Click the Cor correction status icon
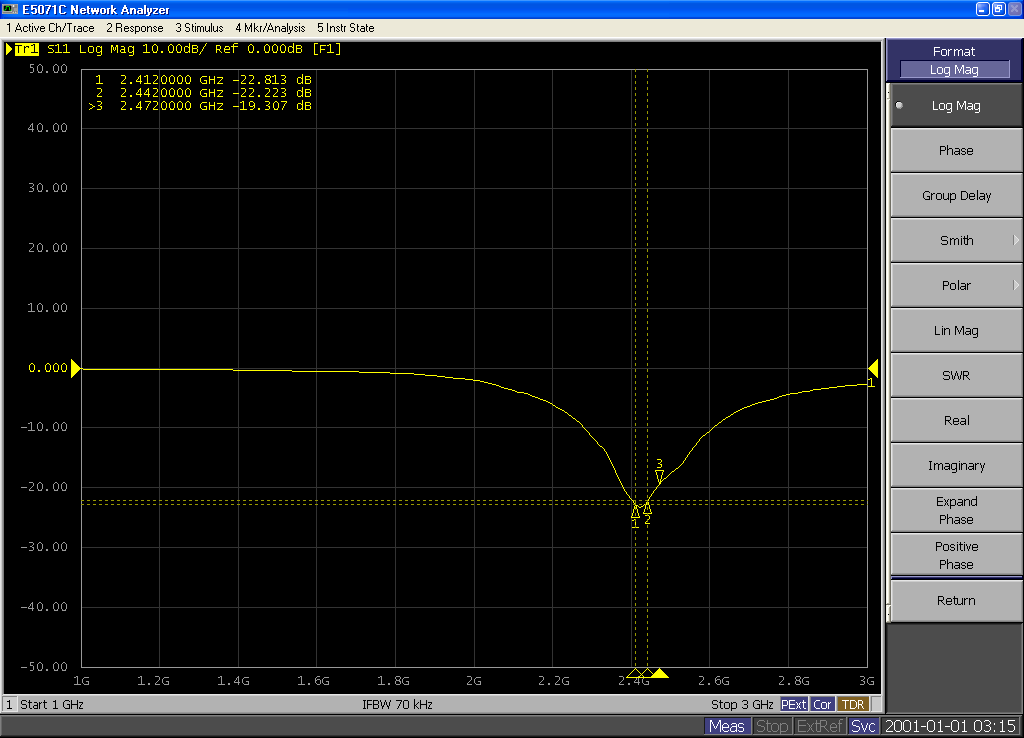1024x738 pixels. coord(822,704)
